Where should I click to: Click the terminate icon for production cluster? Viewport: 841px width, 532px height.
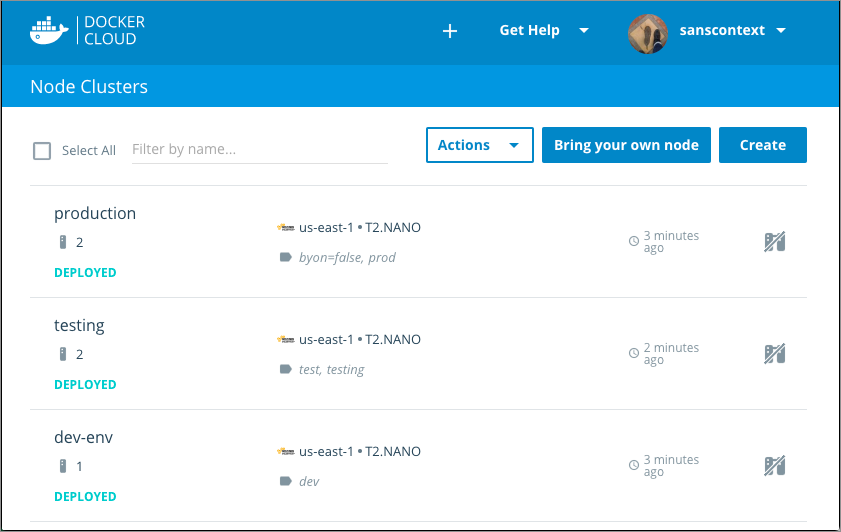tap(775, 242)
